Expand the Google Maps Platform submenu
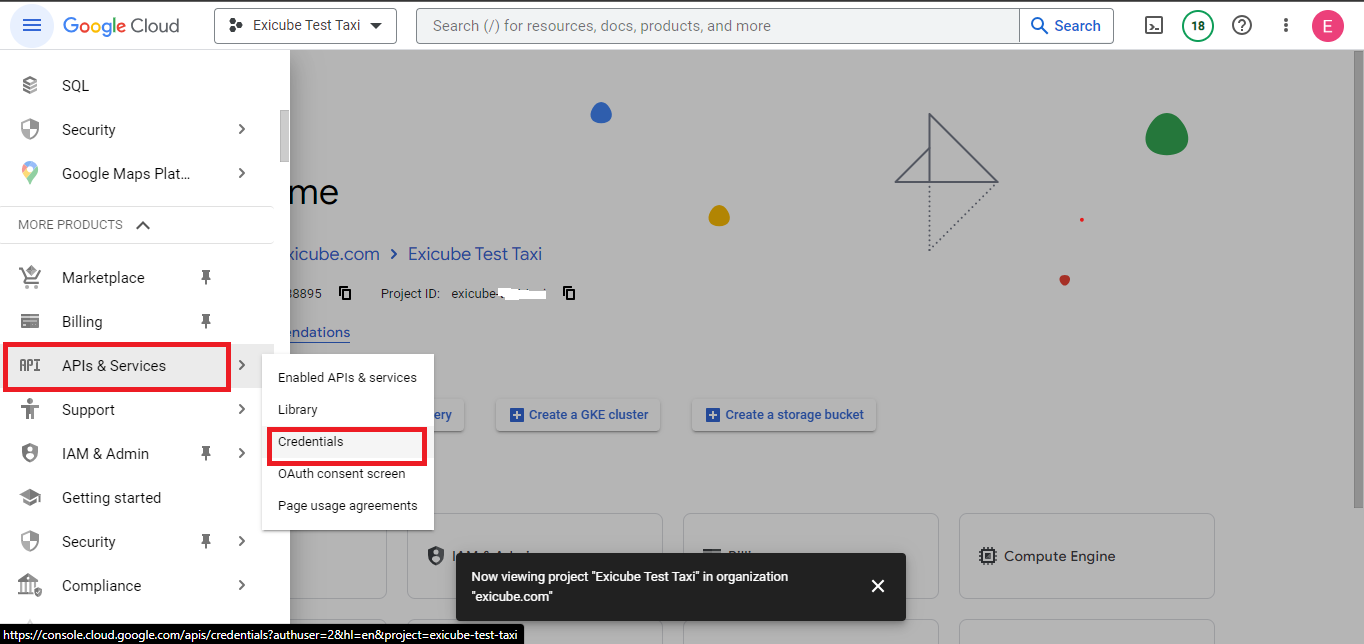1364x644 pixels. click(242, 174)
